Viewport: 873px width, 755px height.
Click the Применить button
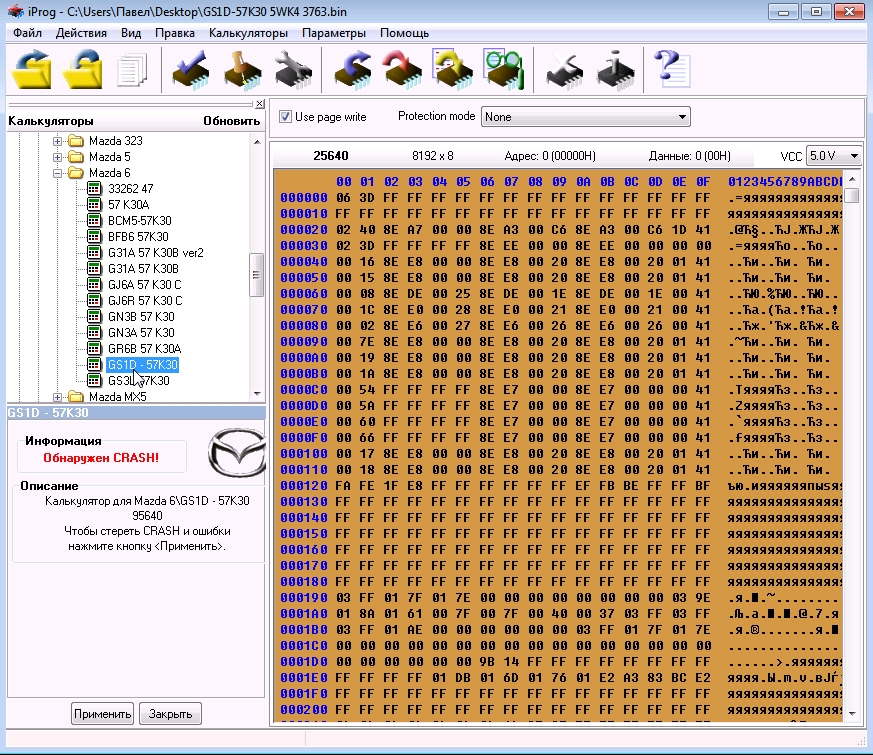point(102,714)
